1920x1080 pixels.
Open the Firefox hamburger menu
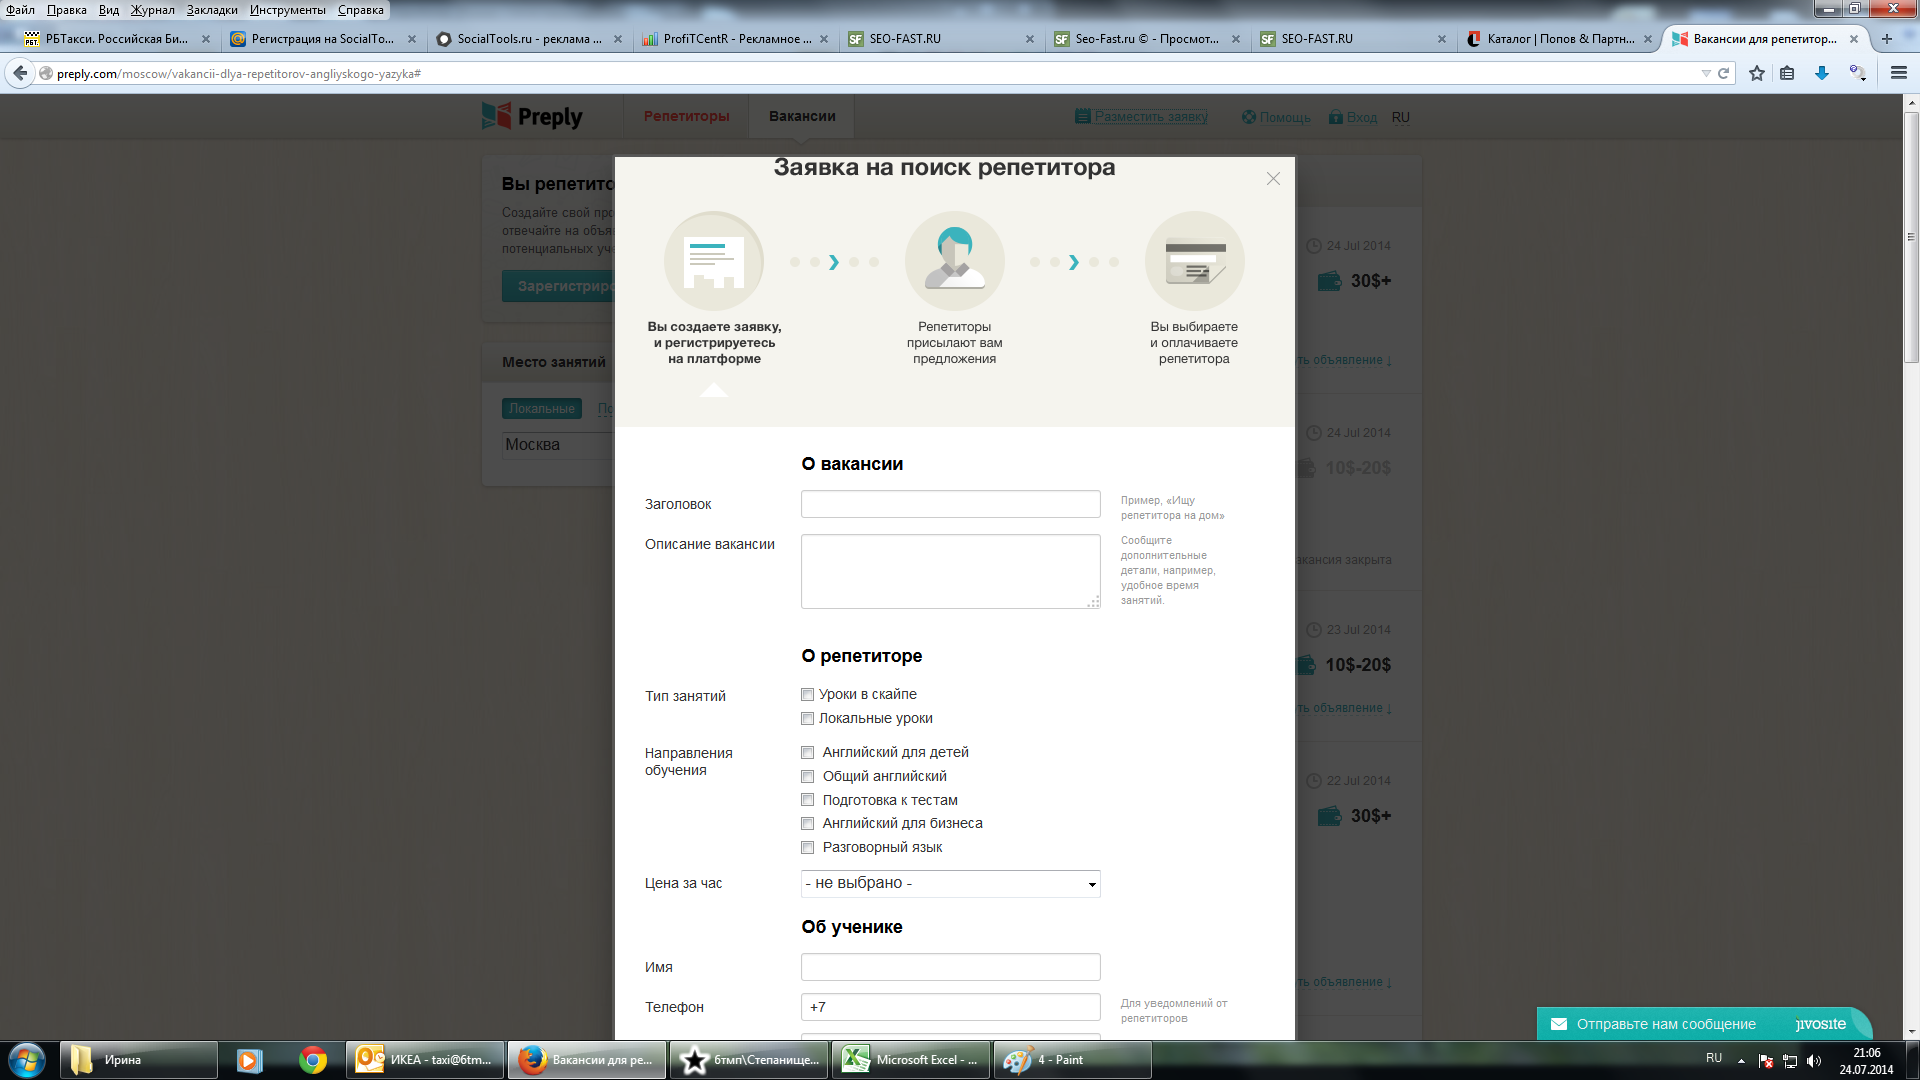pyautogui.click(x=1899, y=73)
